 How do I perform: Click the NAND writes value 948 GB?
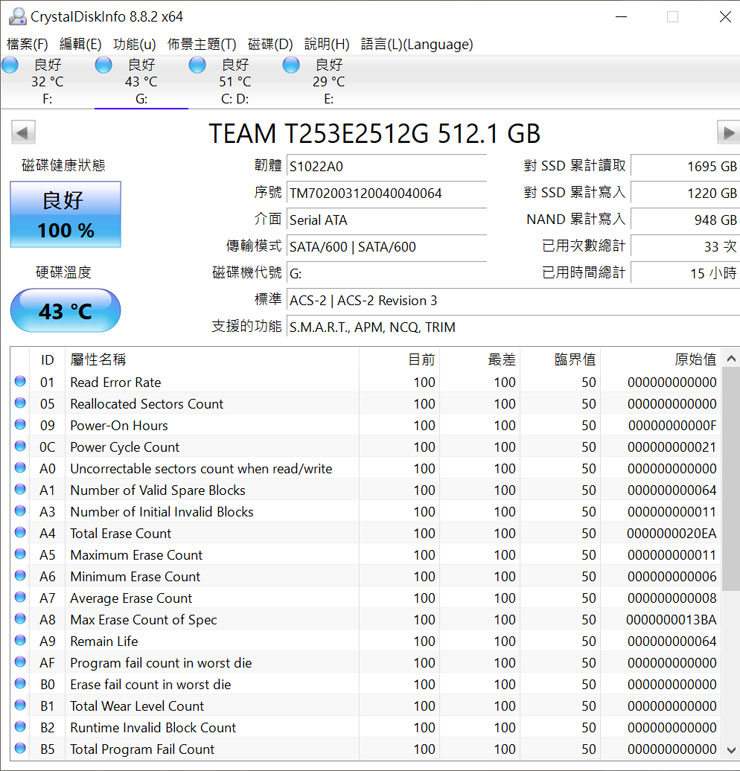[685, 220]
